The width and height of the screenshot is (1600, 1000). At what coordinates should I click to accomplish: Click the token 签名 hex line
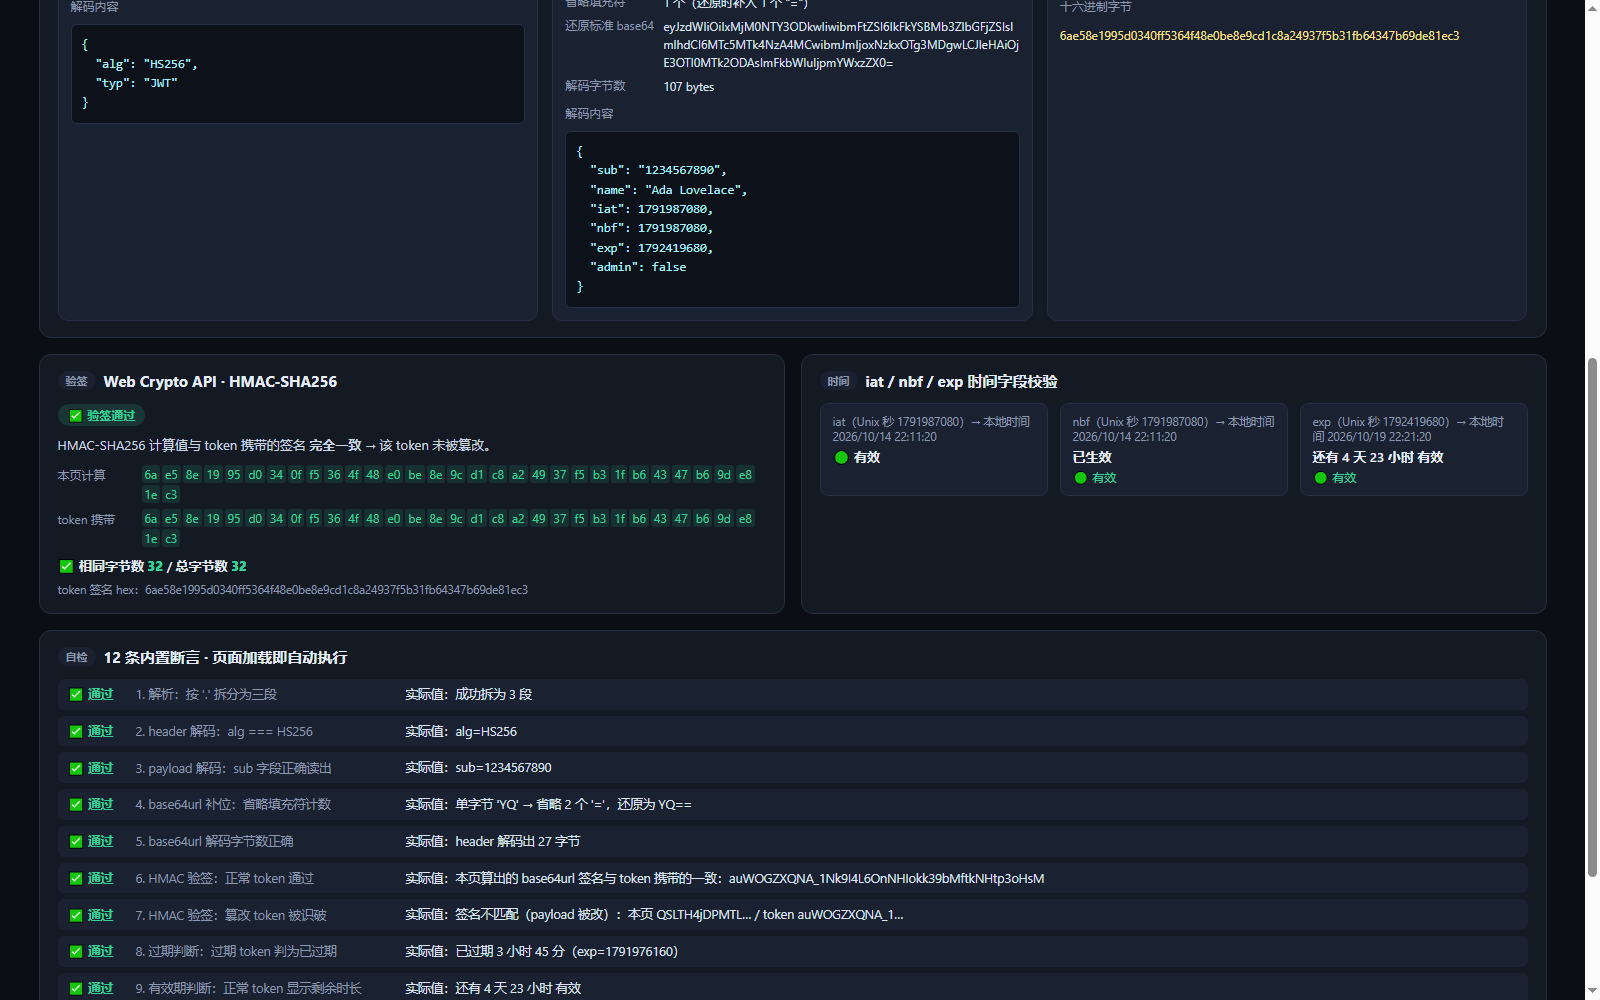coord(292,590)
